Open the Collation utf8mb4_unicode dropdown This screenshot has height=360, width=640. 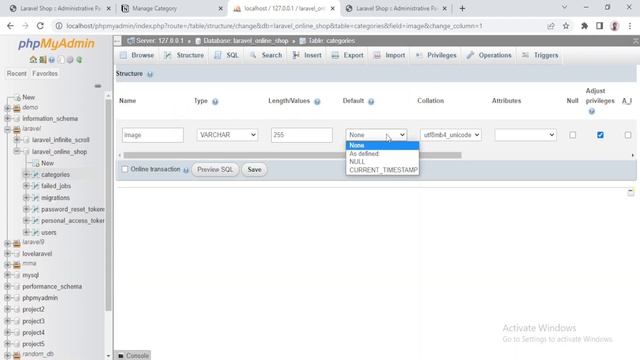point(451,135)
